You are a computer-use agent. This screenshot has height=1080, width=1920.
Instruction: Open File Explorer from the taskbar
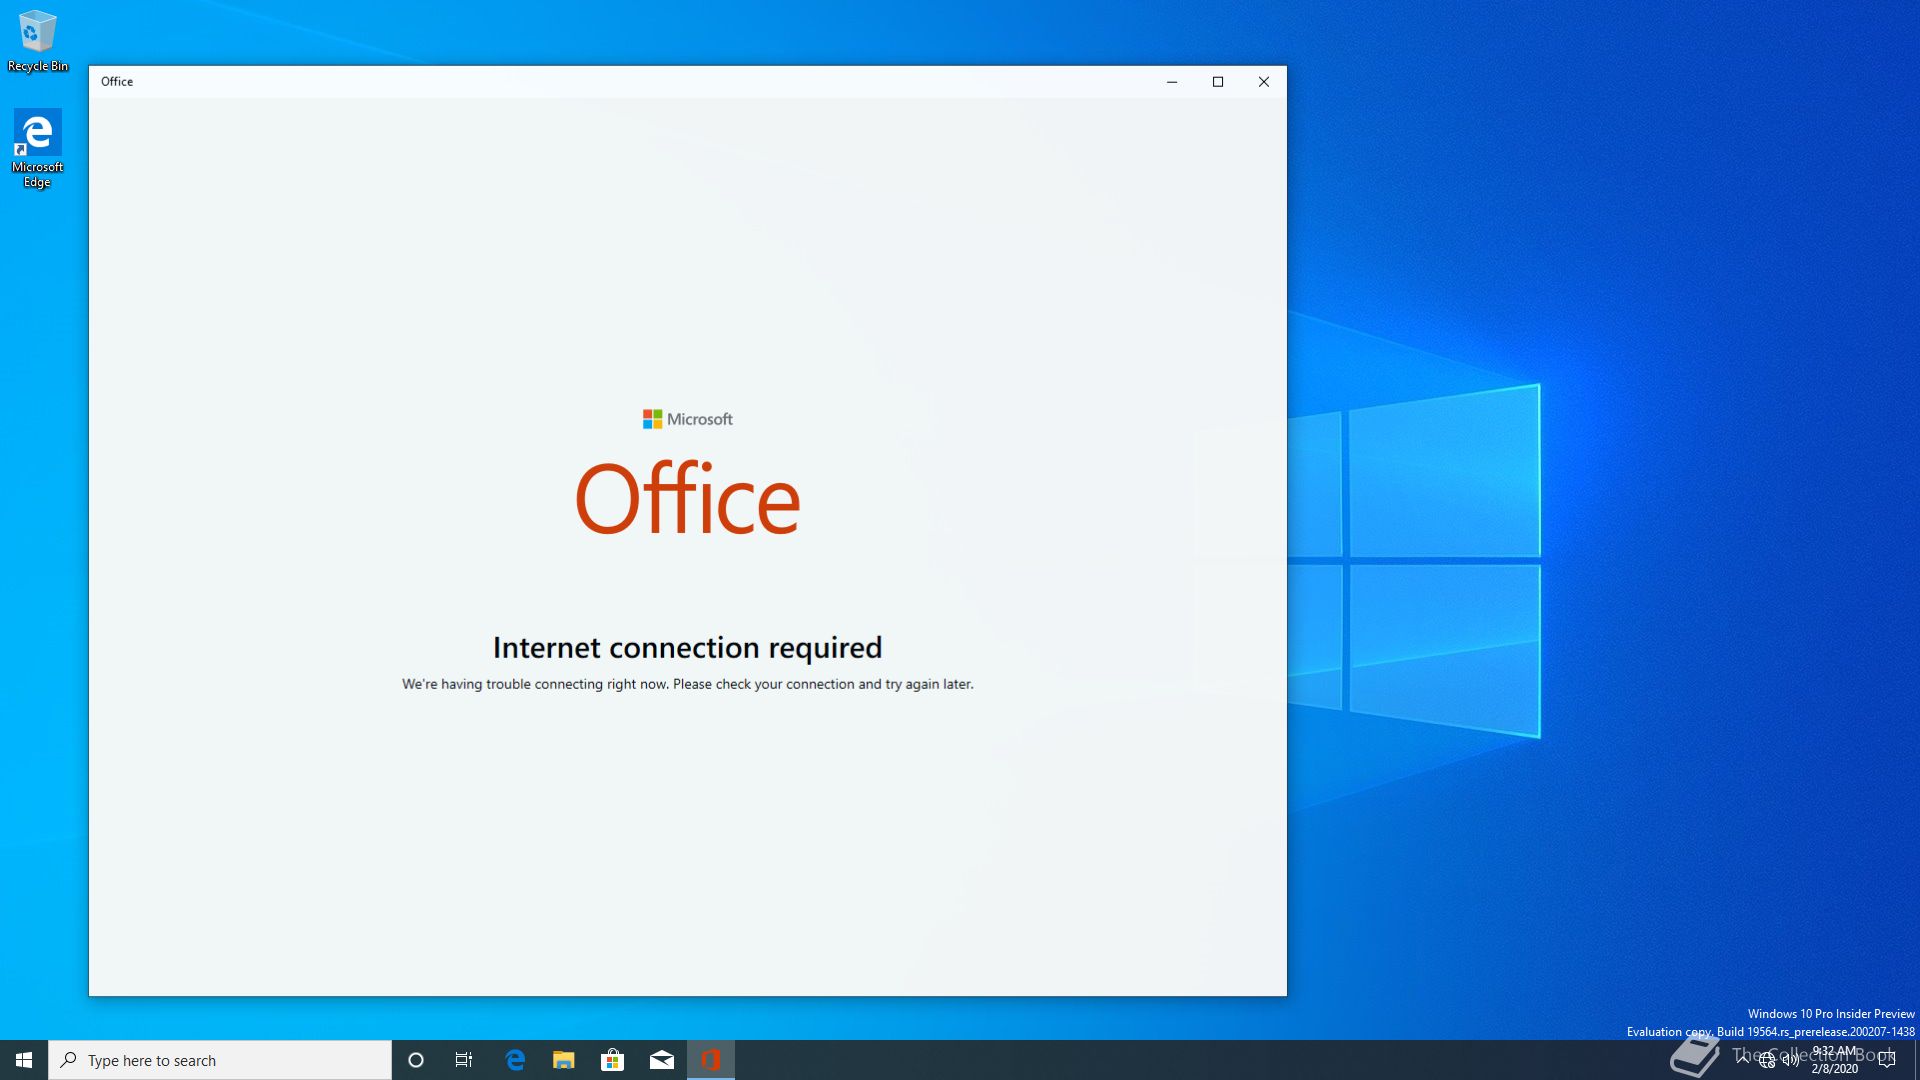pos(564,1060)
